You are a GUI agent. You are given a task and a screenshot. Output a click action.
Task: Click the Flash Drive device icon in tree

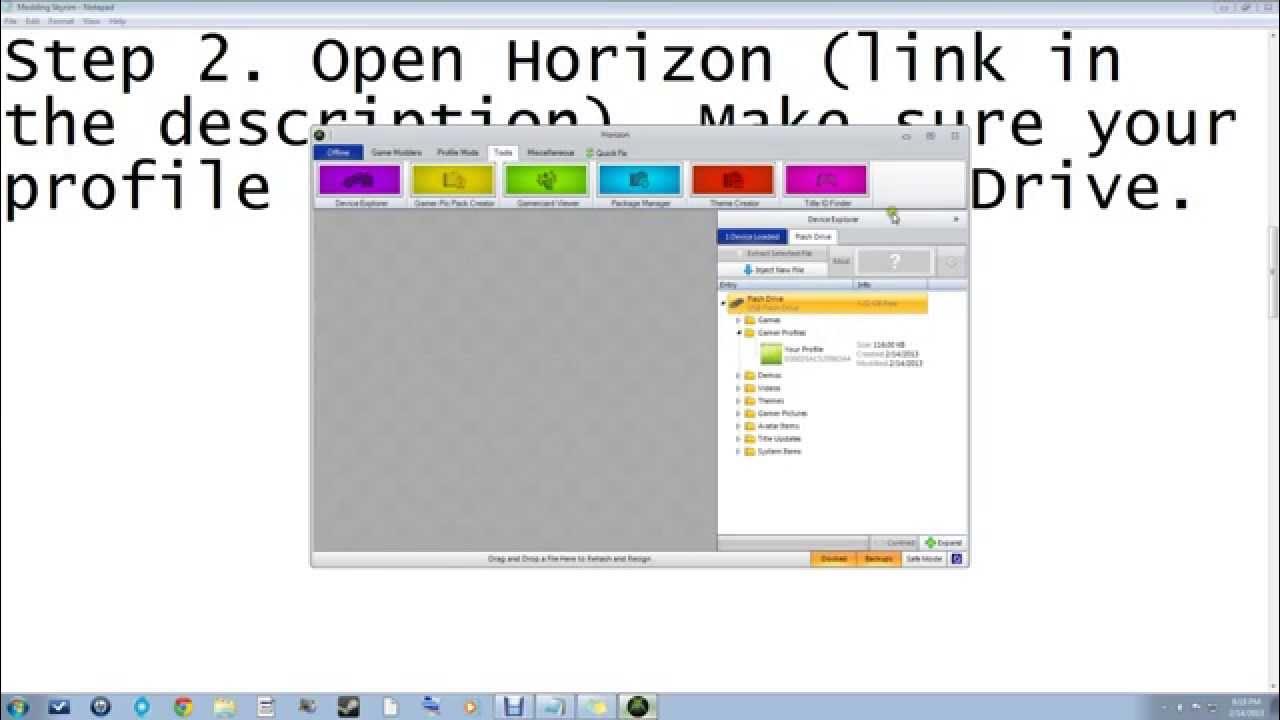coord(736,303)
